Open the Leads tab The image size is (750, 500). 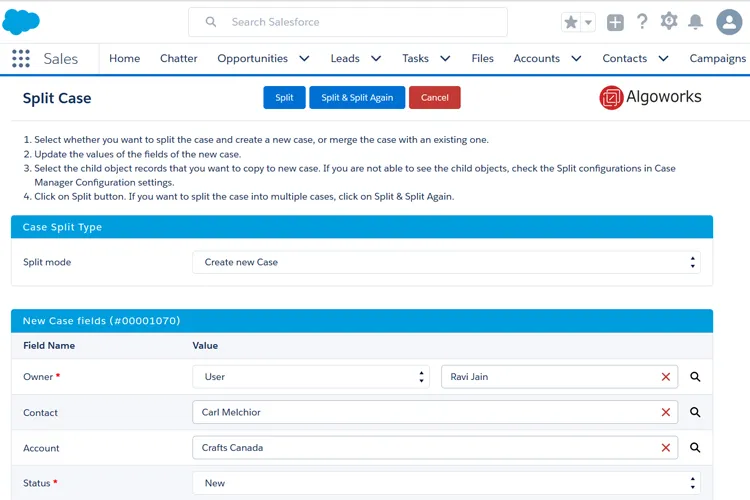pos(345,58)
